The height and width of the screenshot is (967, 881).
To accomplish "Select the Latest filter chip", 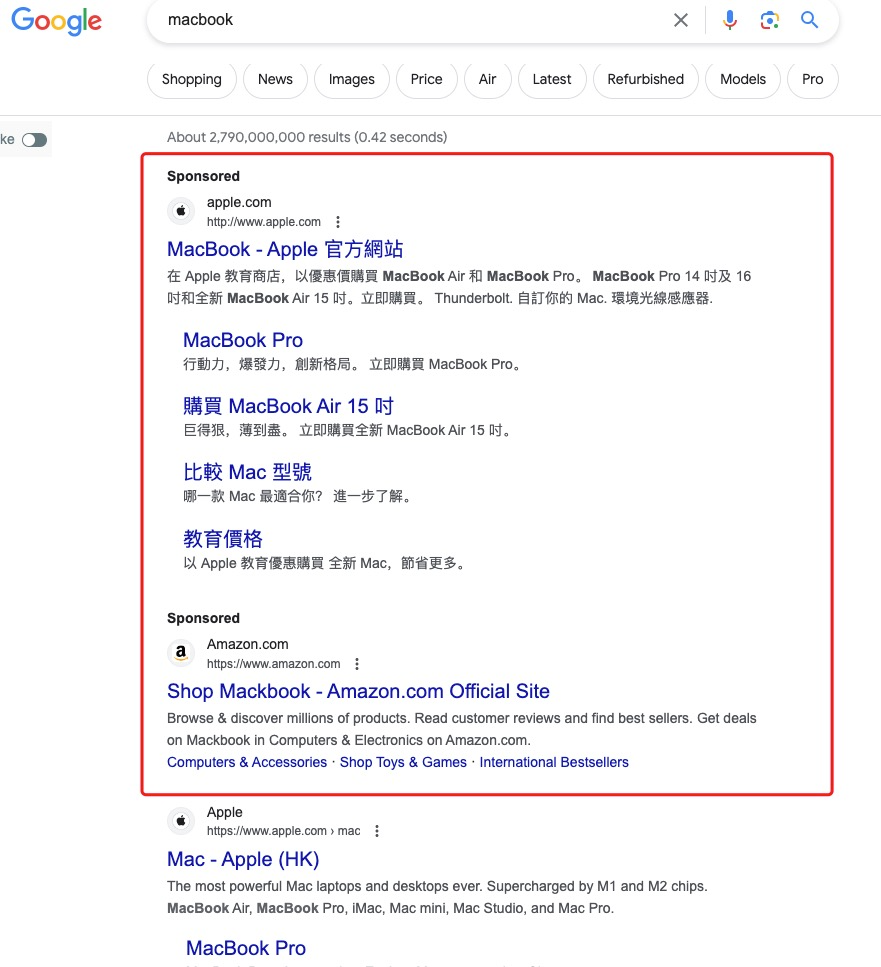I will 552,80.
